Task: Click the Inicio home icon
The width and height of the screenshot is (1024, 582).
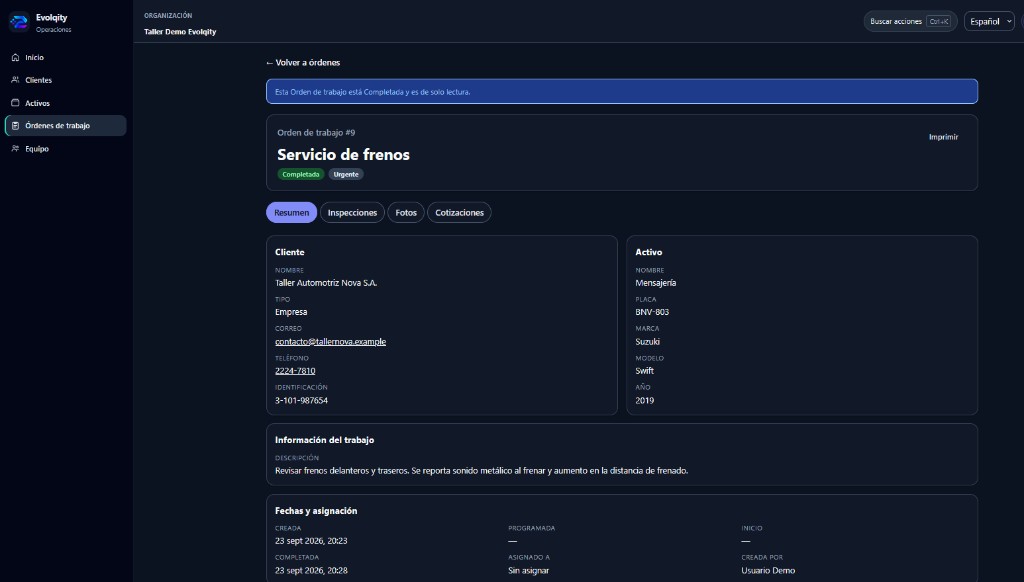Action: (16, 57)
